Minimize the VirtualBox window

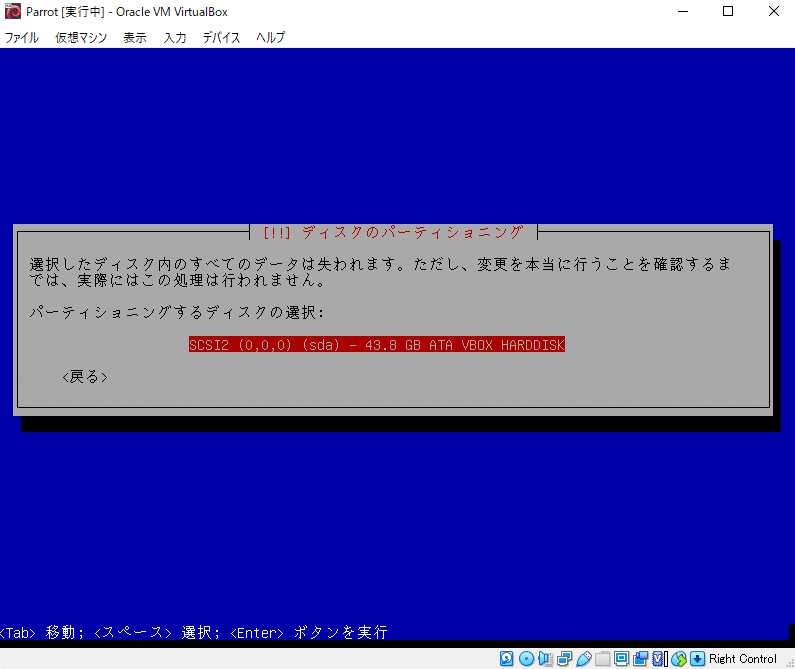pos(683,11)
